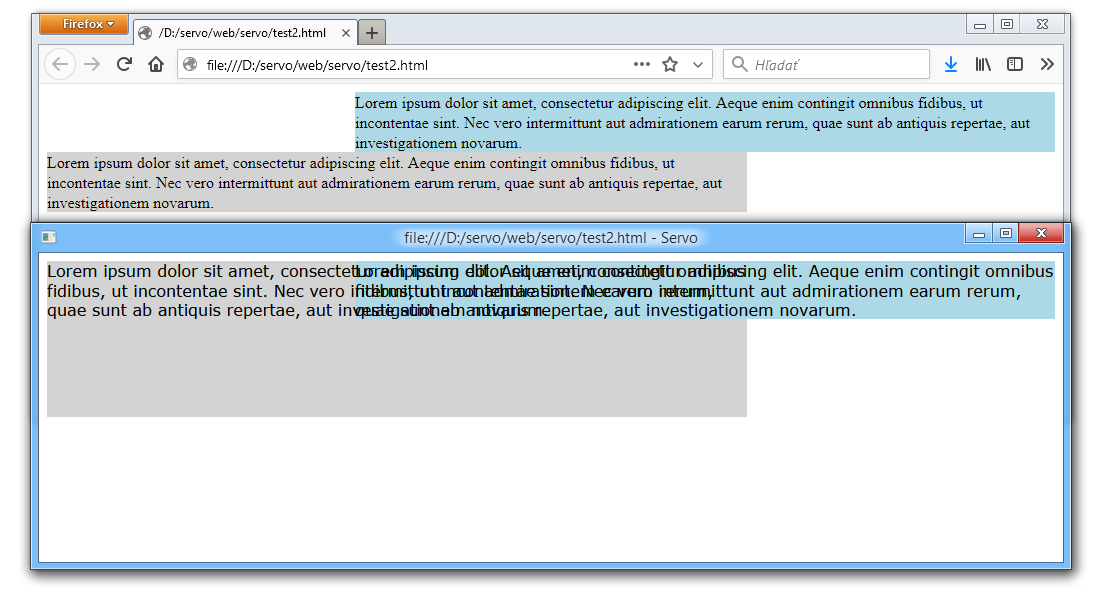Click the magnifier icon in the search box

click(x=739, y=64)
